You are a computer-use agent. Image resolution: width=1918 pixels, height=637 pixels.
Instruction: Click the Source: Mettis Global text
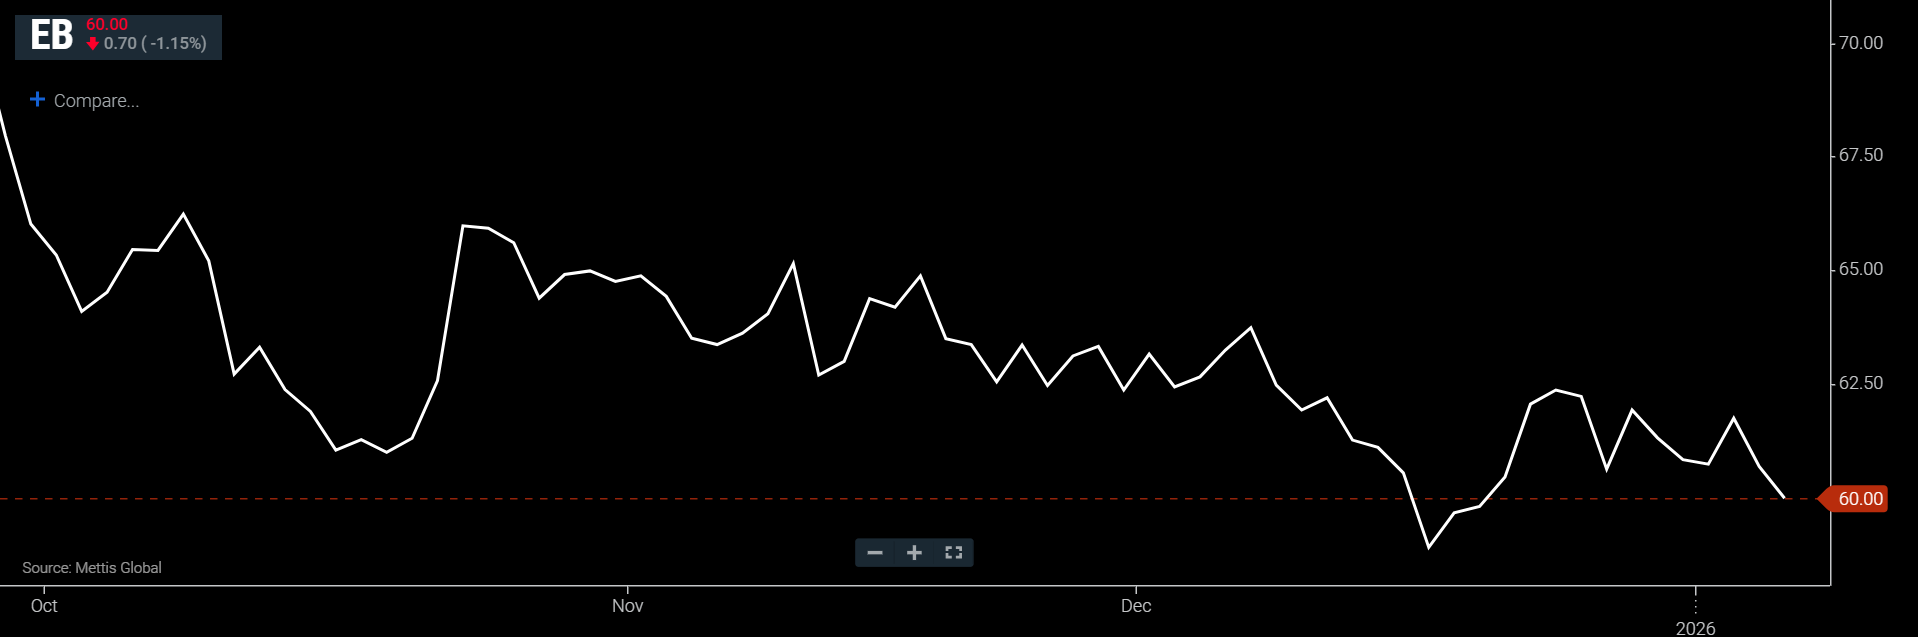(92, 568)
